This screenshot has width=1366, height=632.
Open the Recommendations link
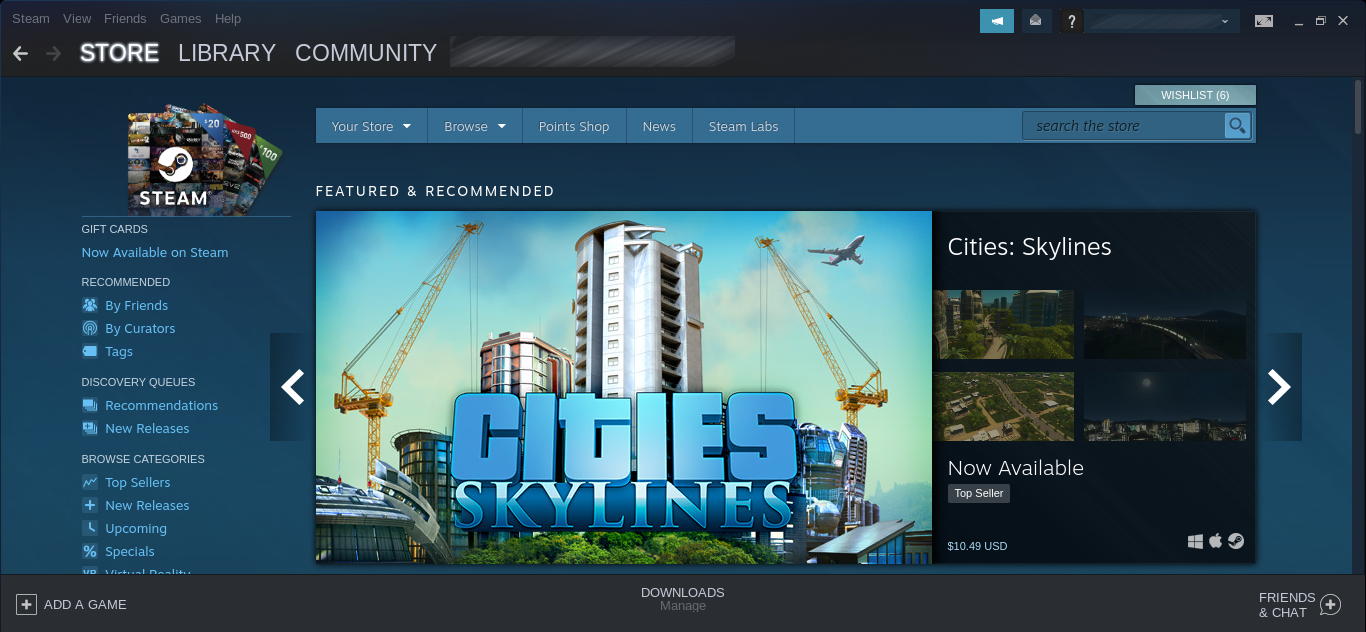[161, 405]
